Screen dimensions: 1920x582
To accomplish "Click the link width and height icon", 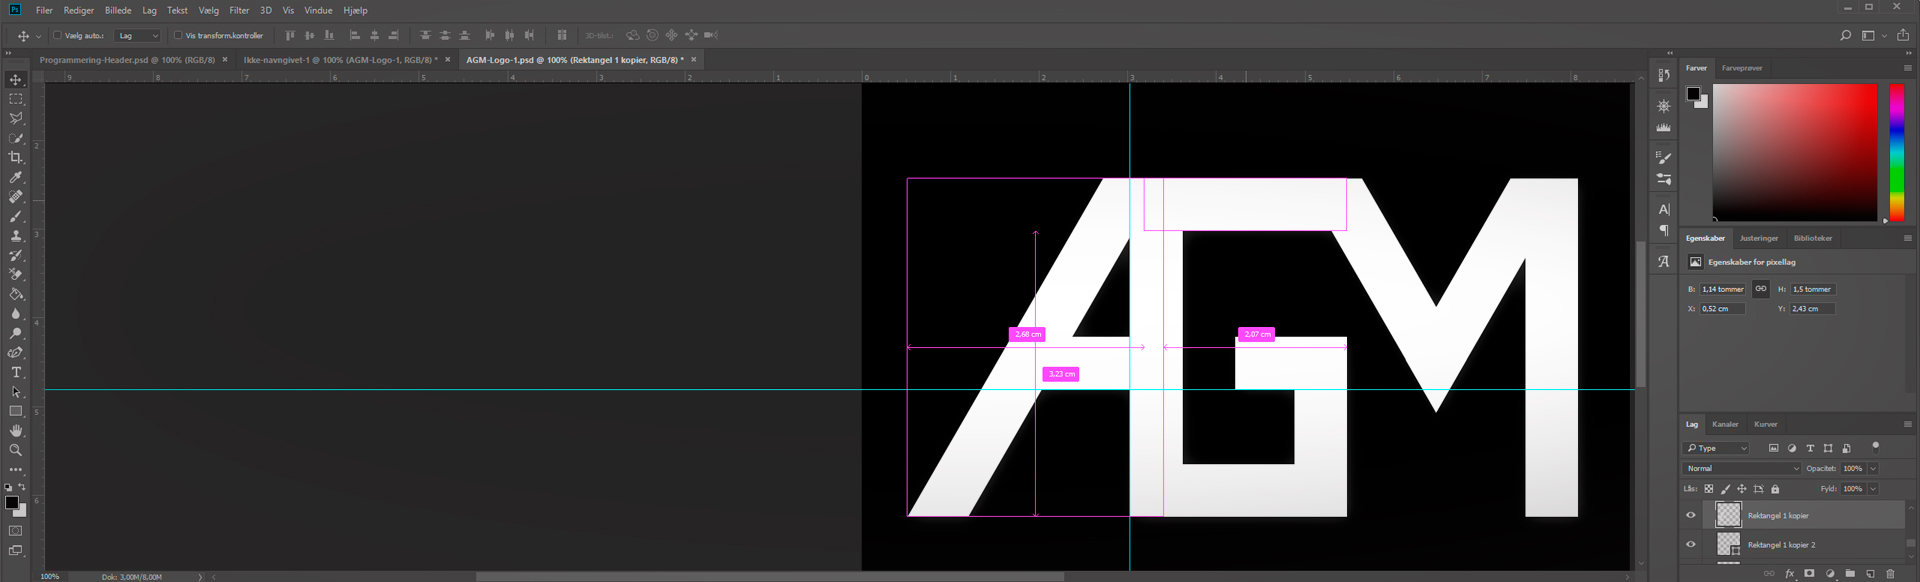I will pos(1761,289).
